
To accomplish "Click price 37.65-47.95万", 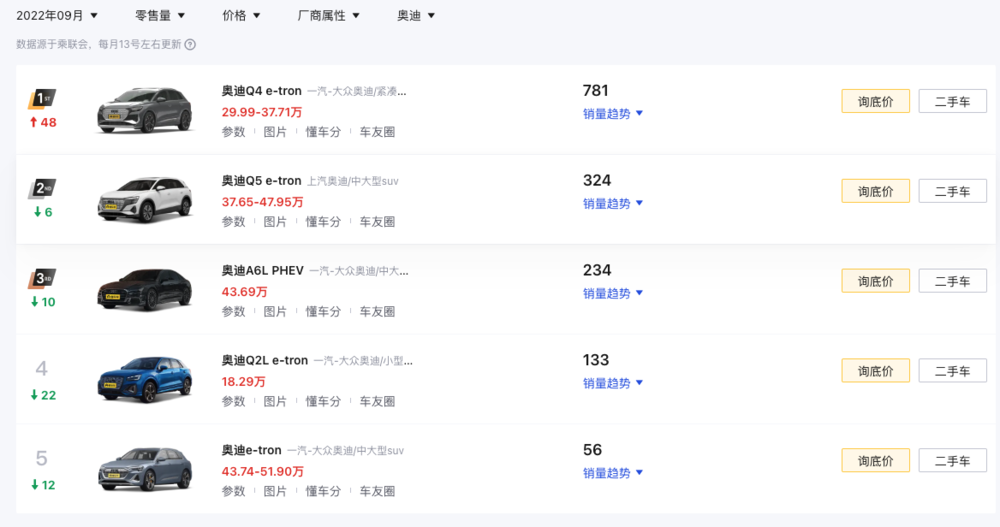I will point(262,202).
